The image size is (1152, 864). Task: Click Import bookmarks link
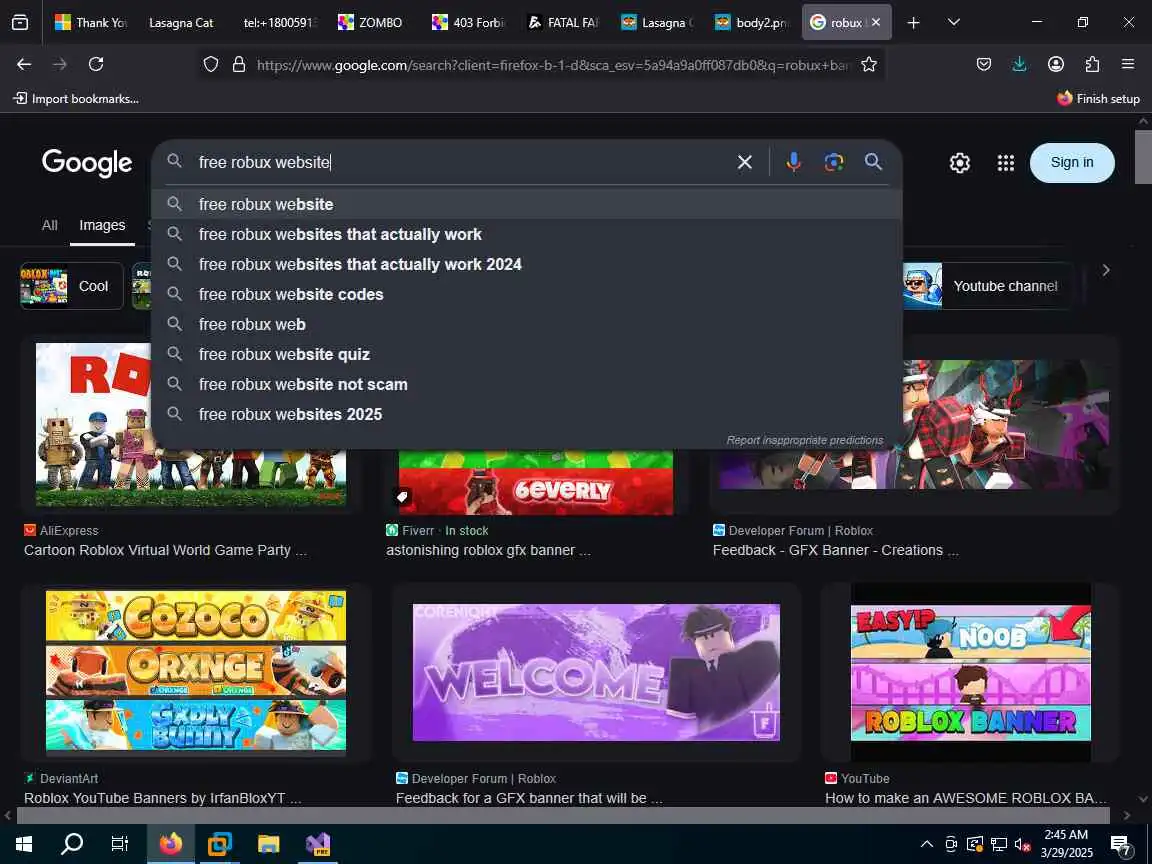[76, 98]
